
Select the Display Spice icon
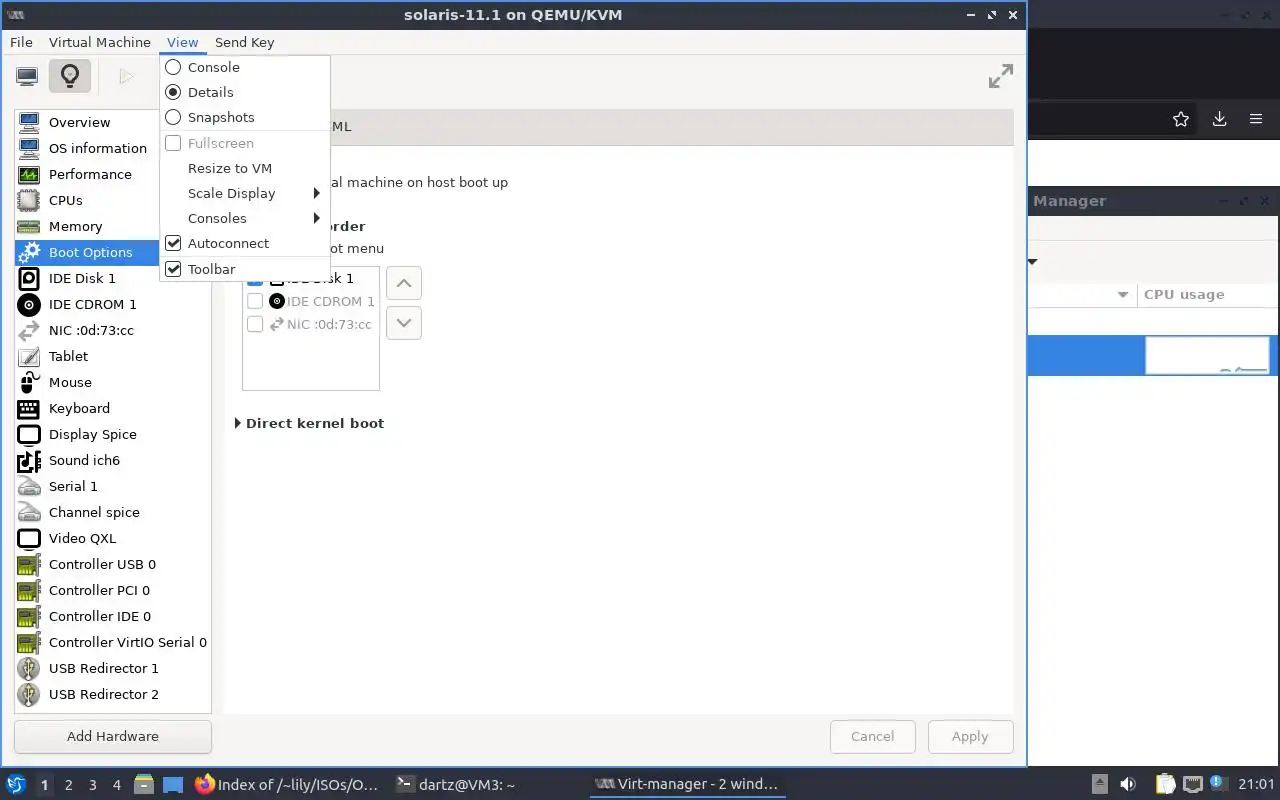(x=29, y=434)
